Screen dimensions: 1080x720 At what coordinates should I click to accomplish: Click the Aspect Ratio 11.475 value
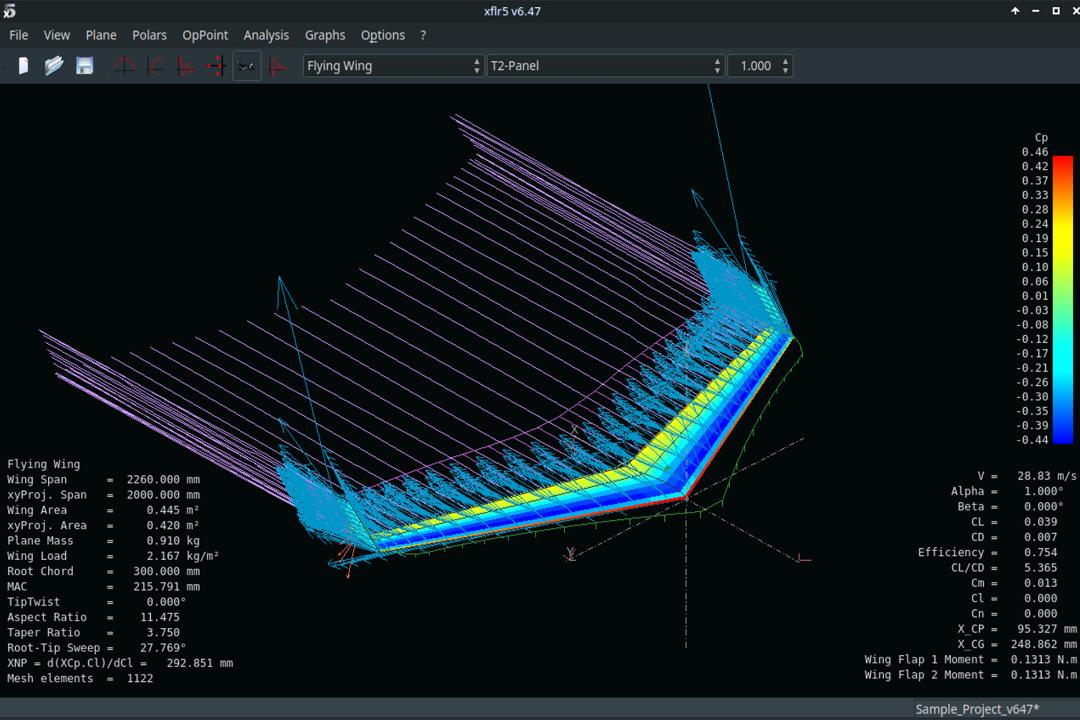pyautogui.click(x=160, y=617)
